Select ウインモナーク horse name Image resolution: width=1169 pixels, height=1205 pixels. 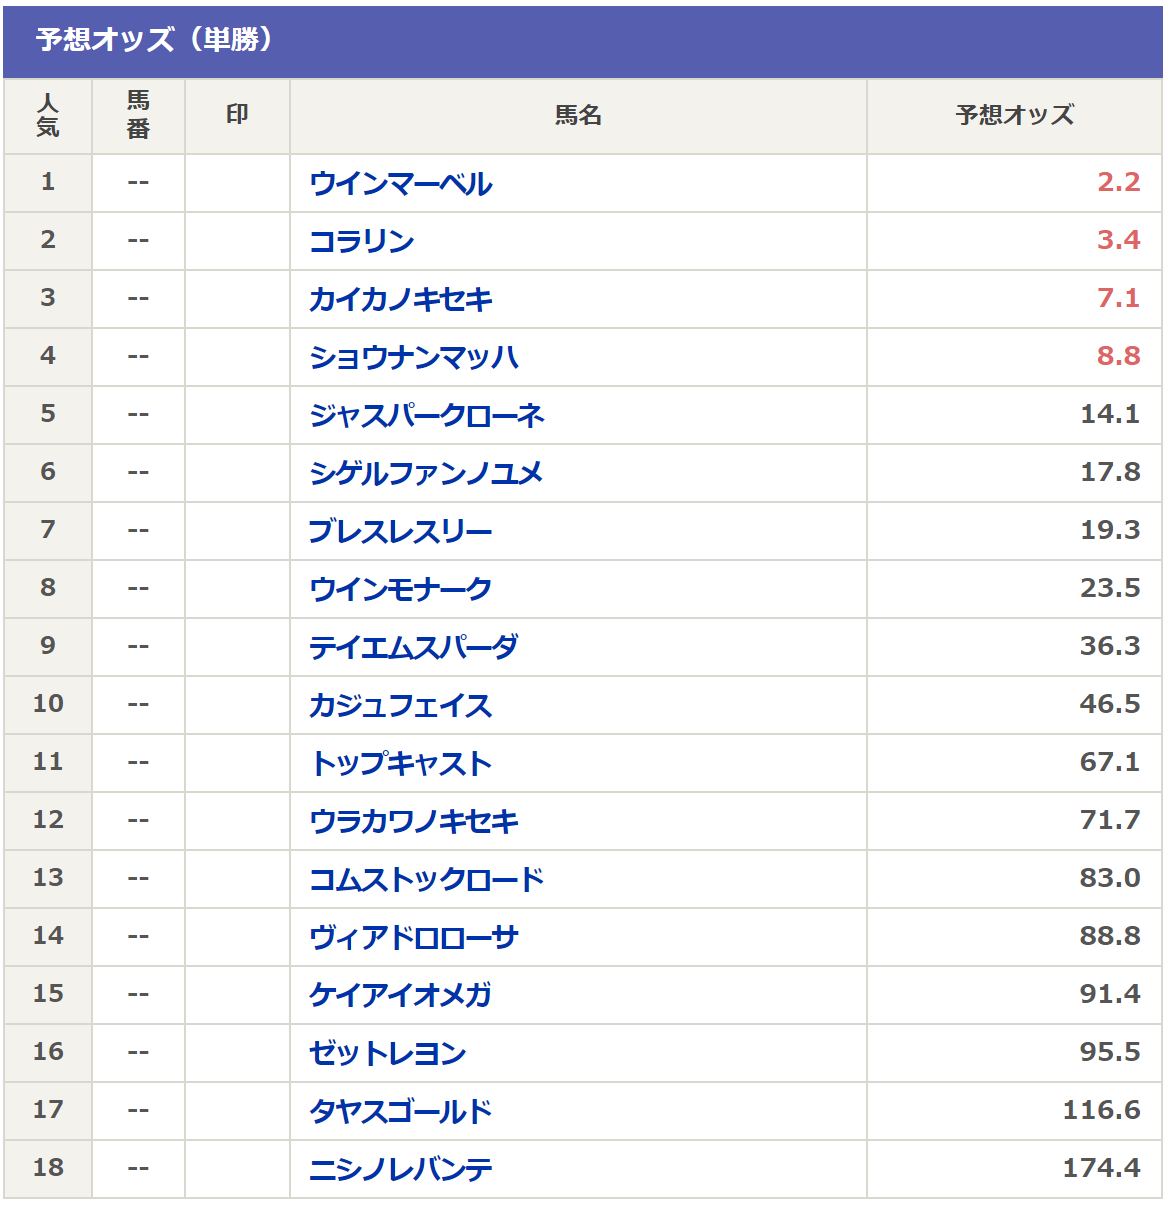[x=400, y=590]
